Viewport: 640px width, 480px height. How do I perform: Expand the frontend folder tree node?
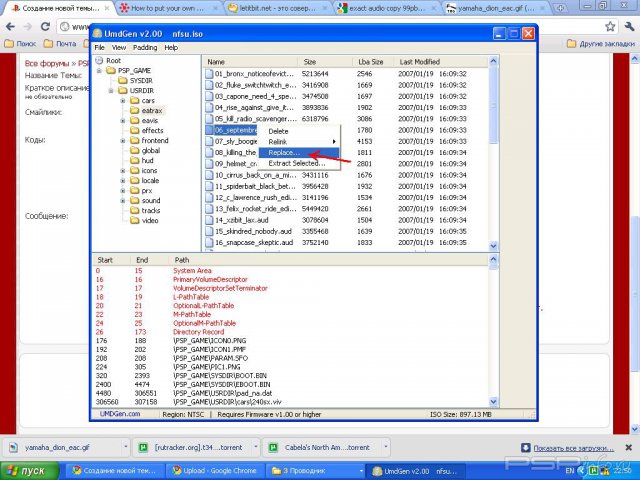(x=121, y=141)
